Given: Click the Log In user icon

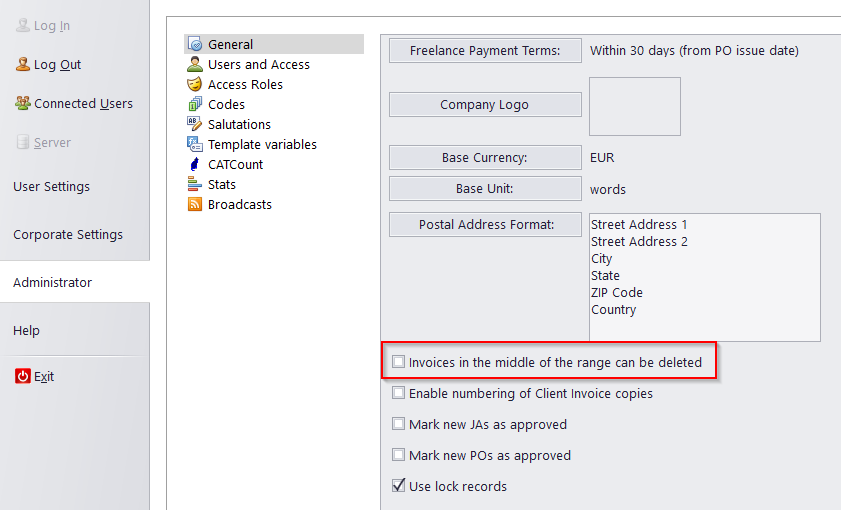Looking at the screenshot, I should tap(23, 25).
